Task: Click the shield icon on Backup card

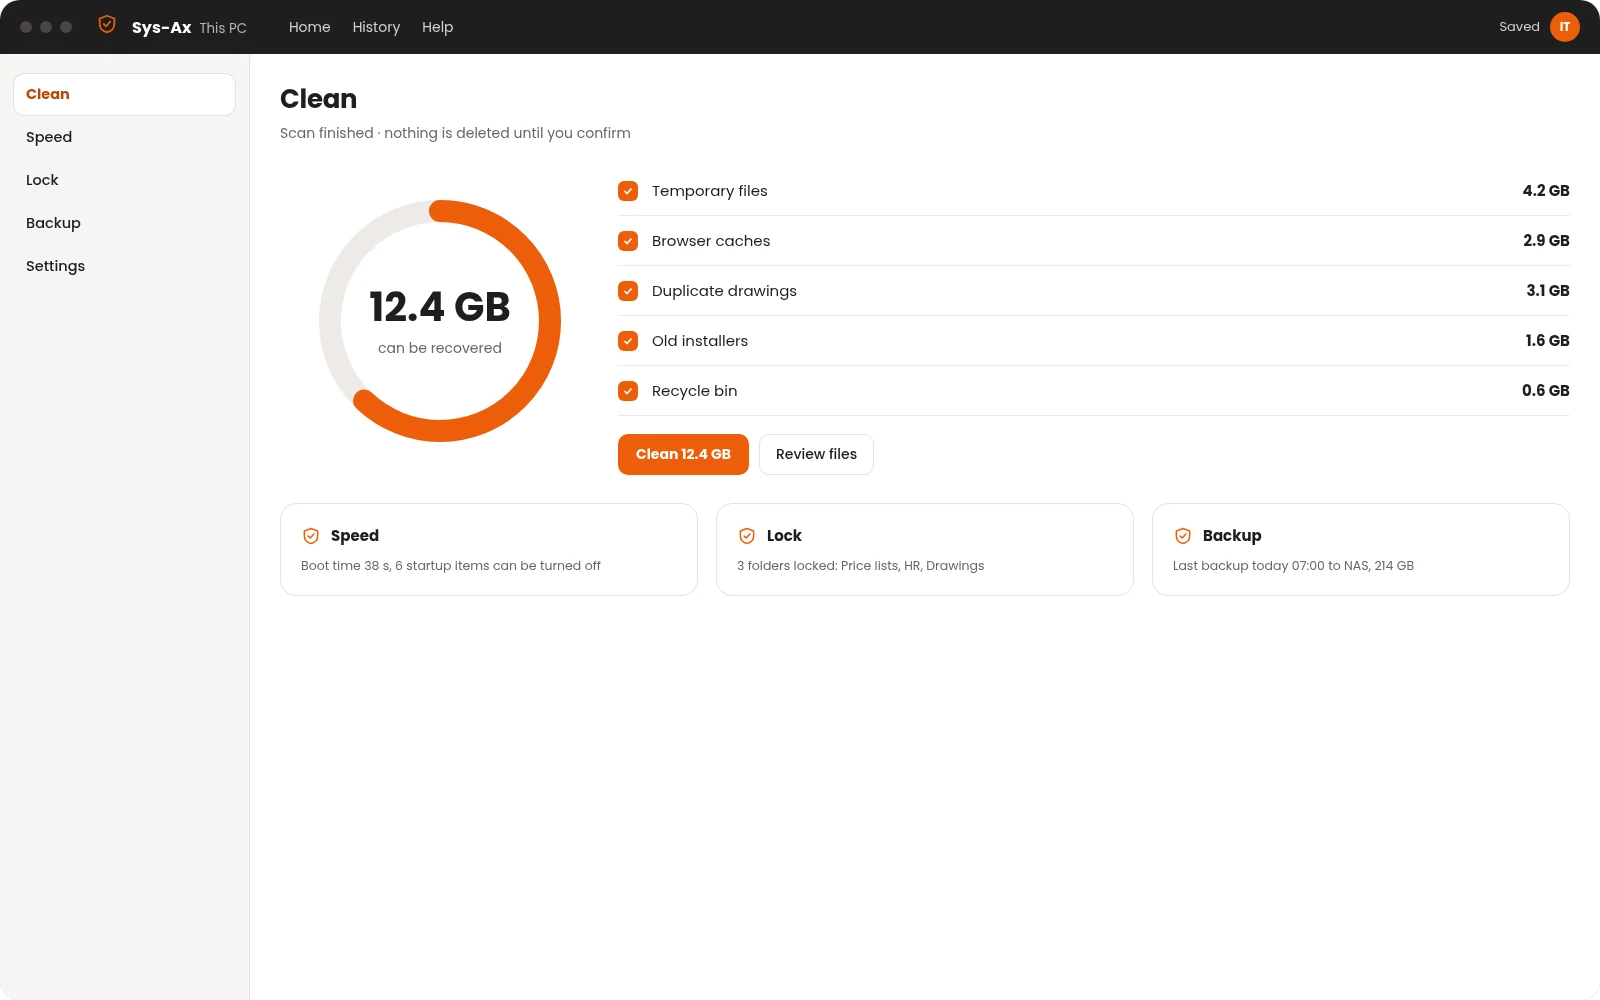Action: coord(1183,536)
